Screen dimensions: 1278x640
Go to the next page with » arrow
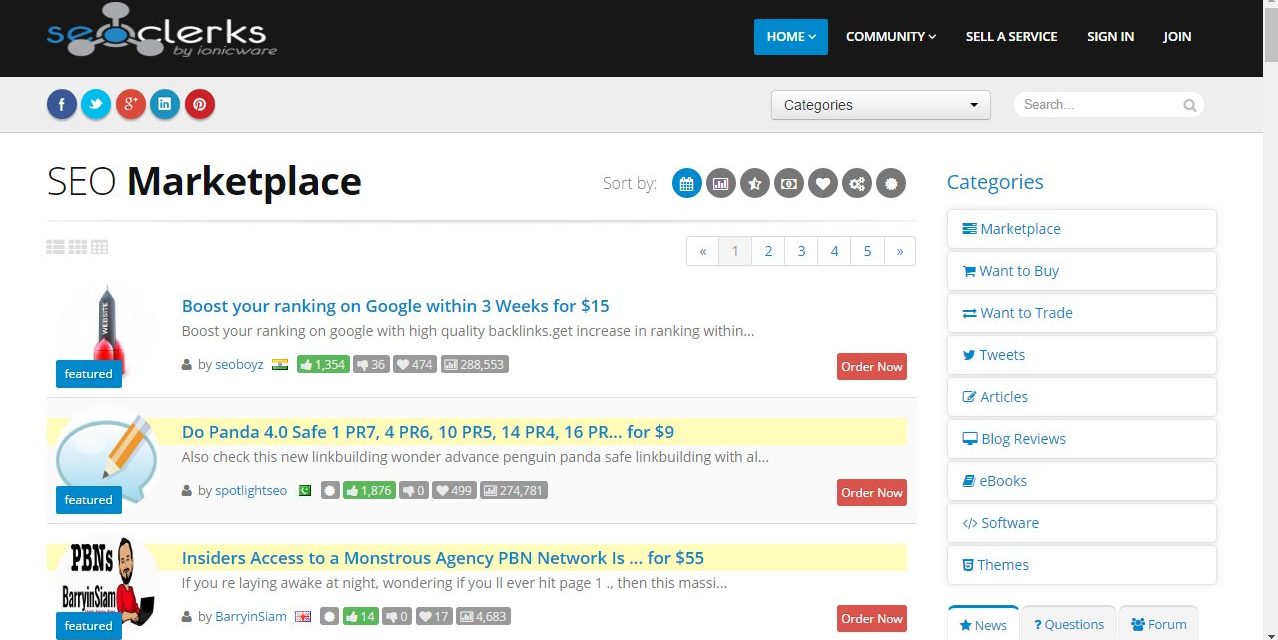[900, 251]
